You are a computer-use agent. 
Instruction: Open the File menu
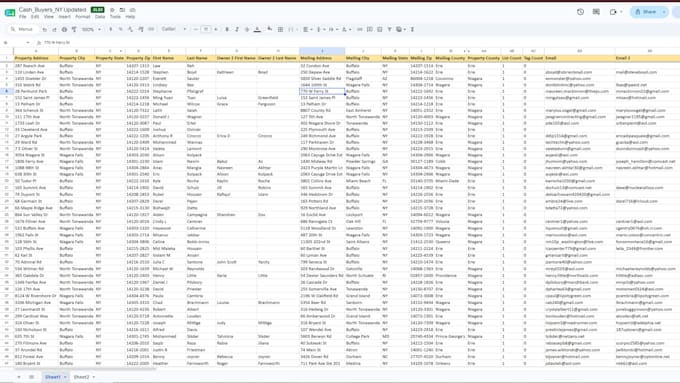pyautogui.click(x=23, y=16)
